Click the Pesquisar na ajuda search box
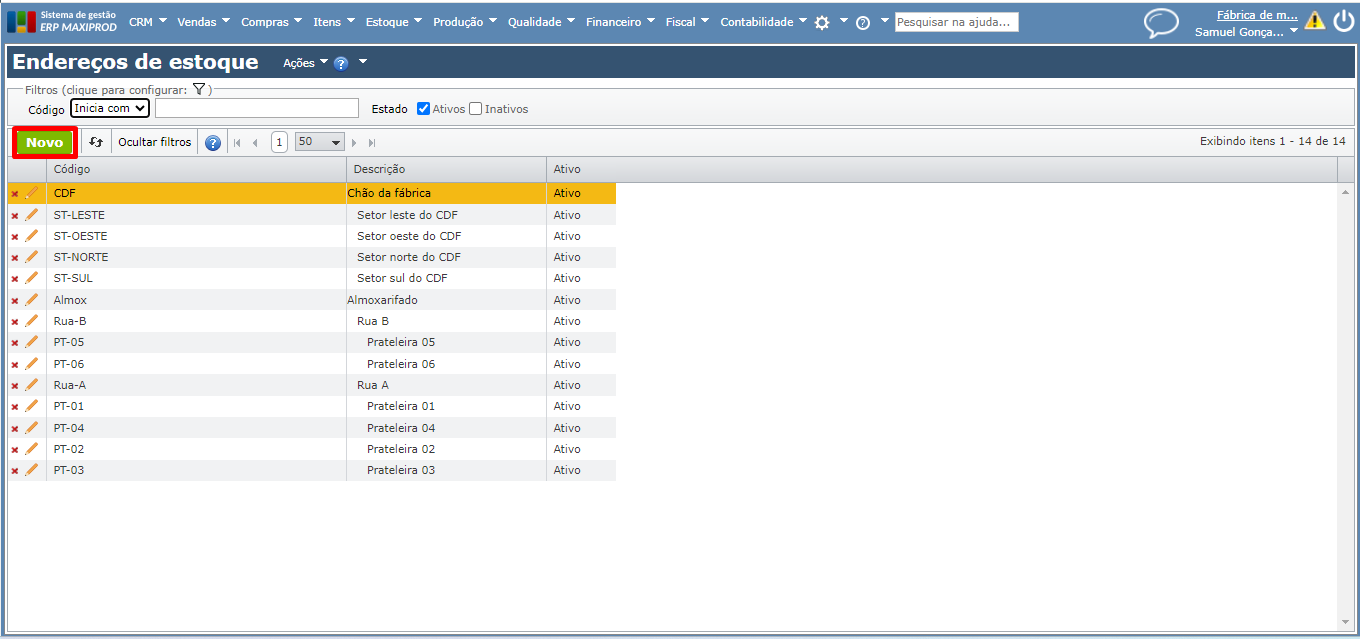 [957, 21]
